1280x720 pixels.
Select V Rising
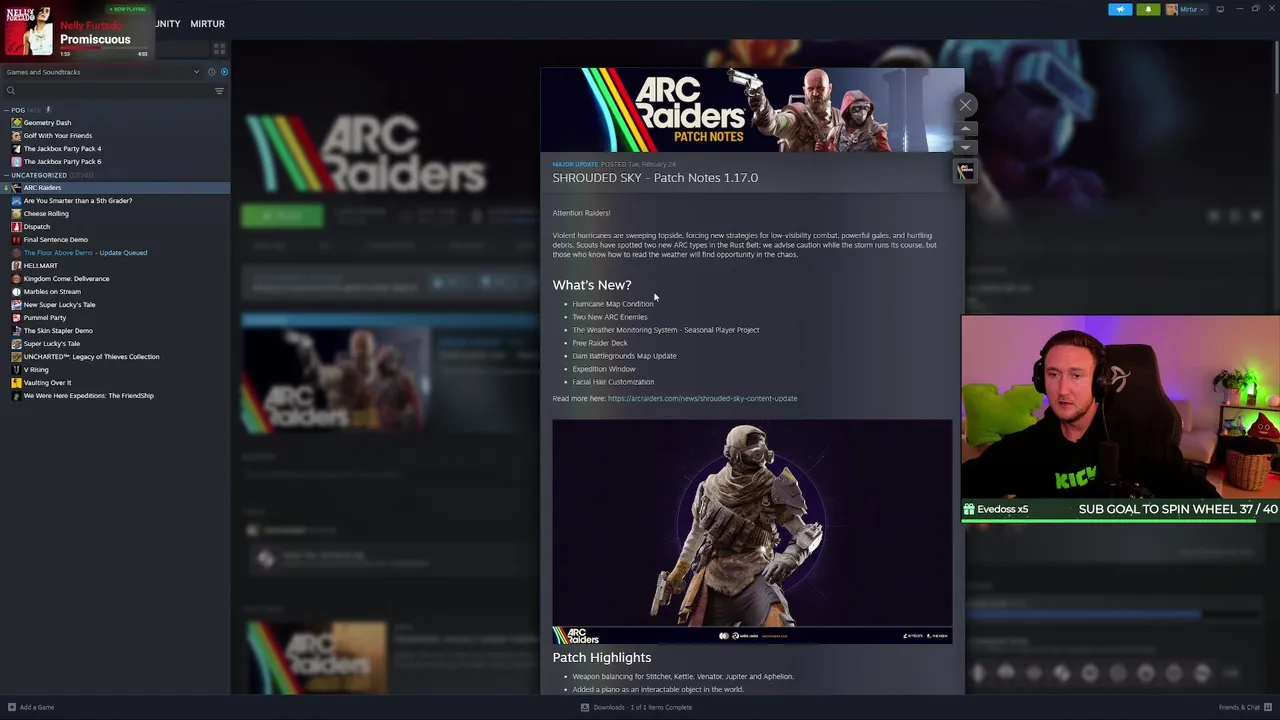click(36, 370)
